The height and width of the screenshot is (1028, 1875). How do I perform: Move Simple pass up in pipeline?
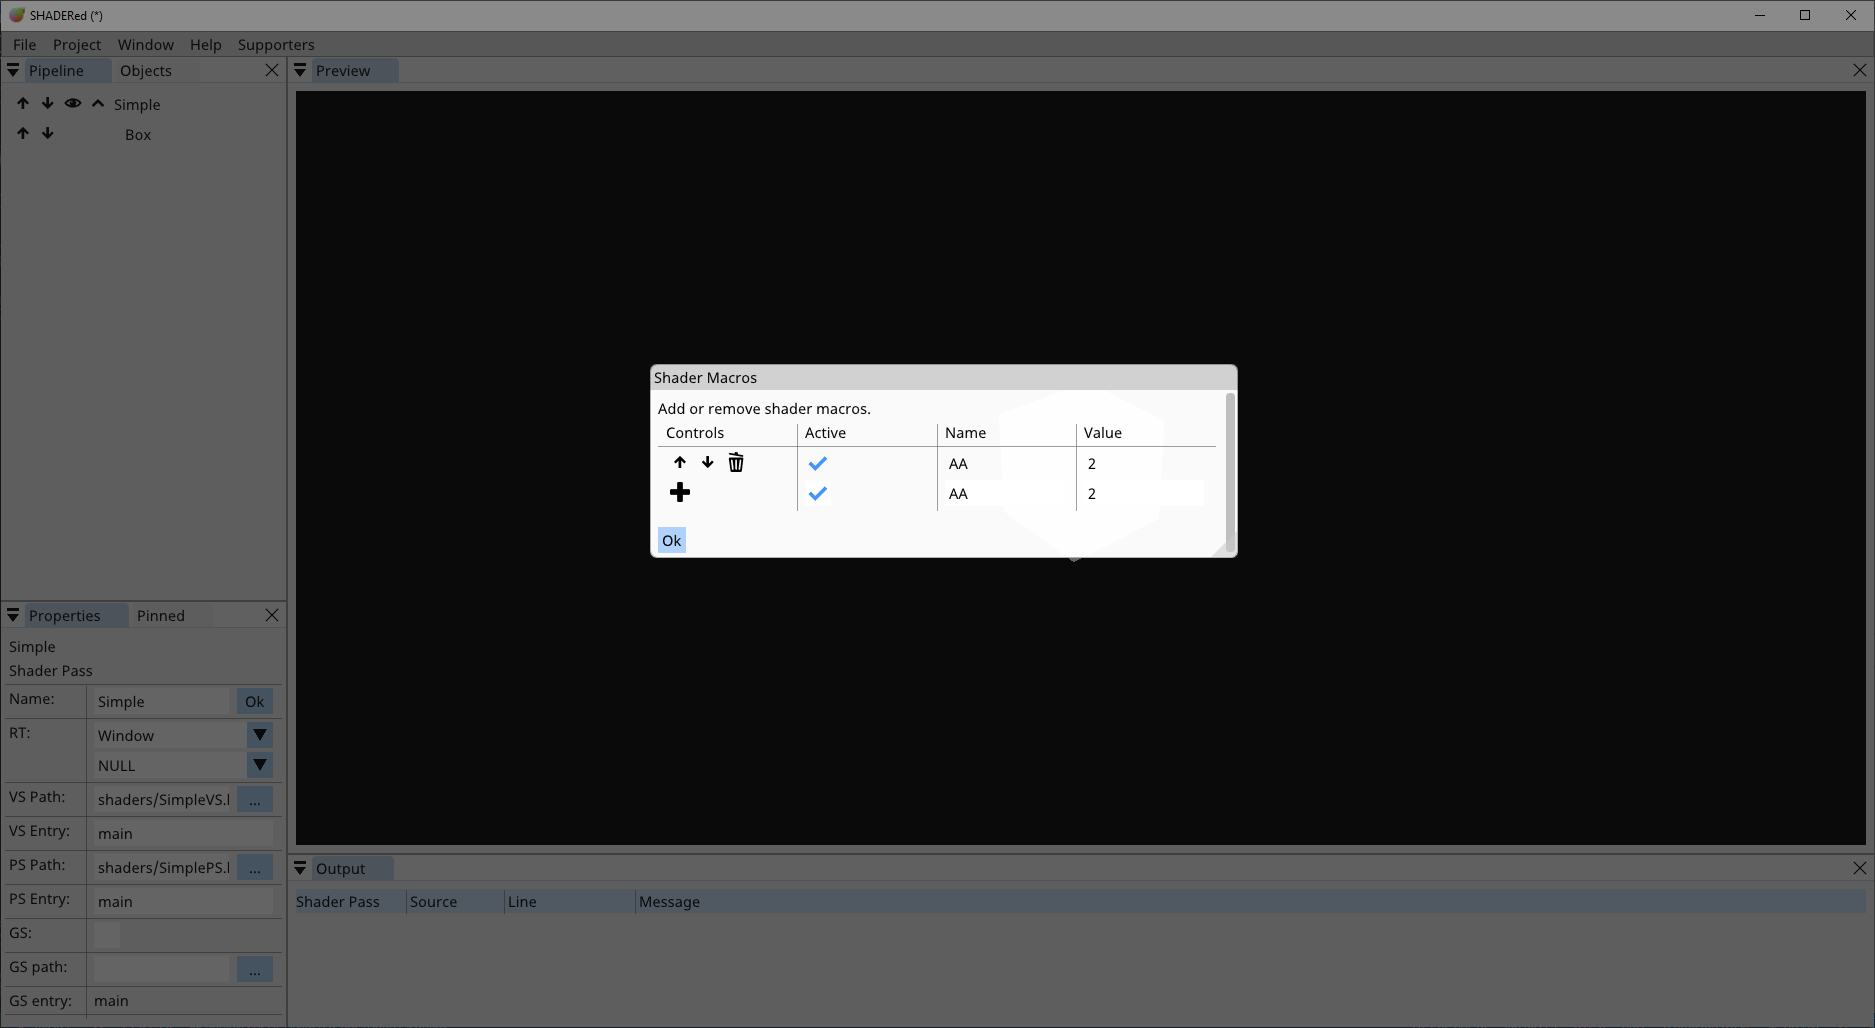[x=23, y=103]
